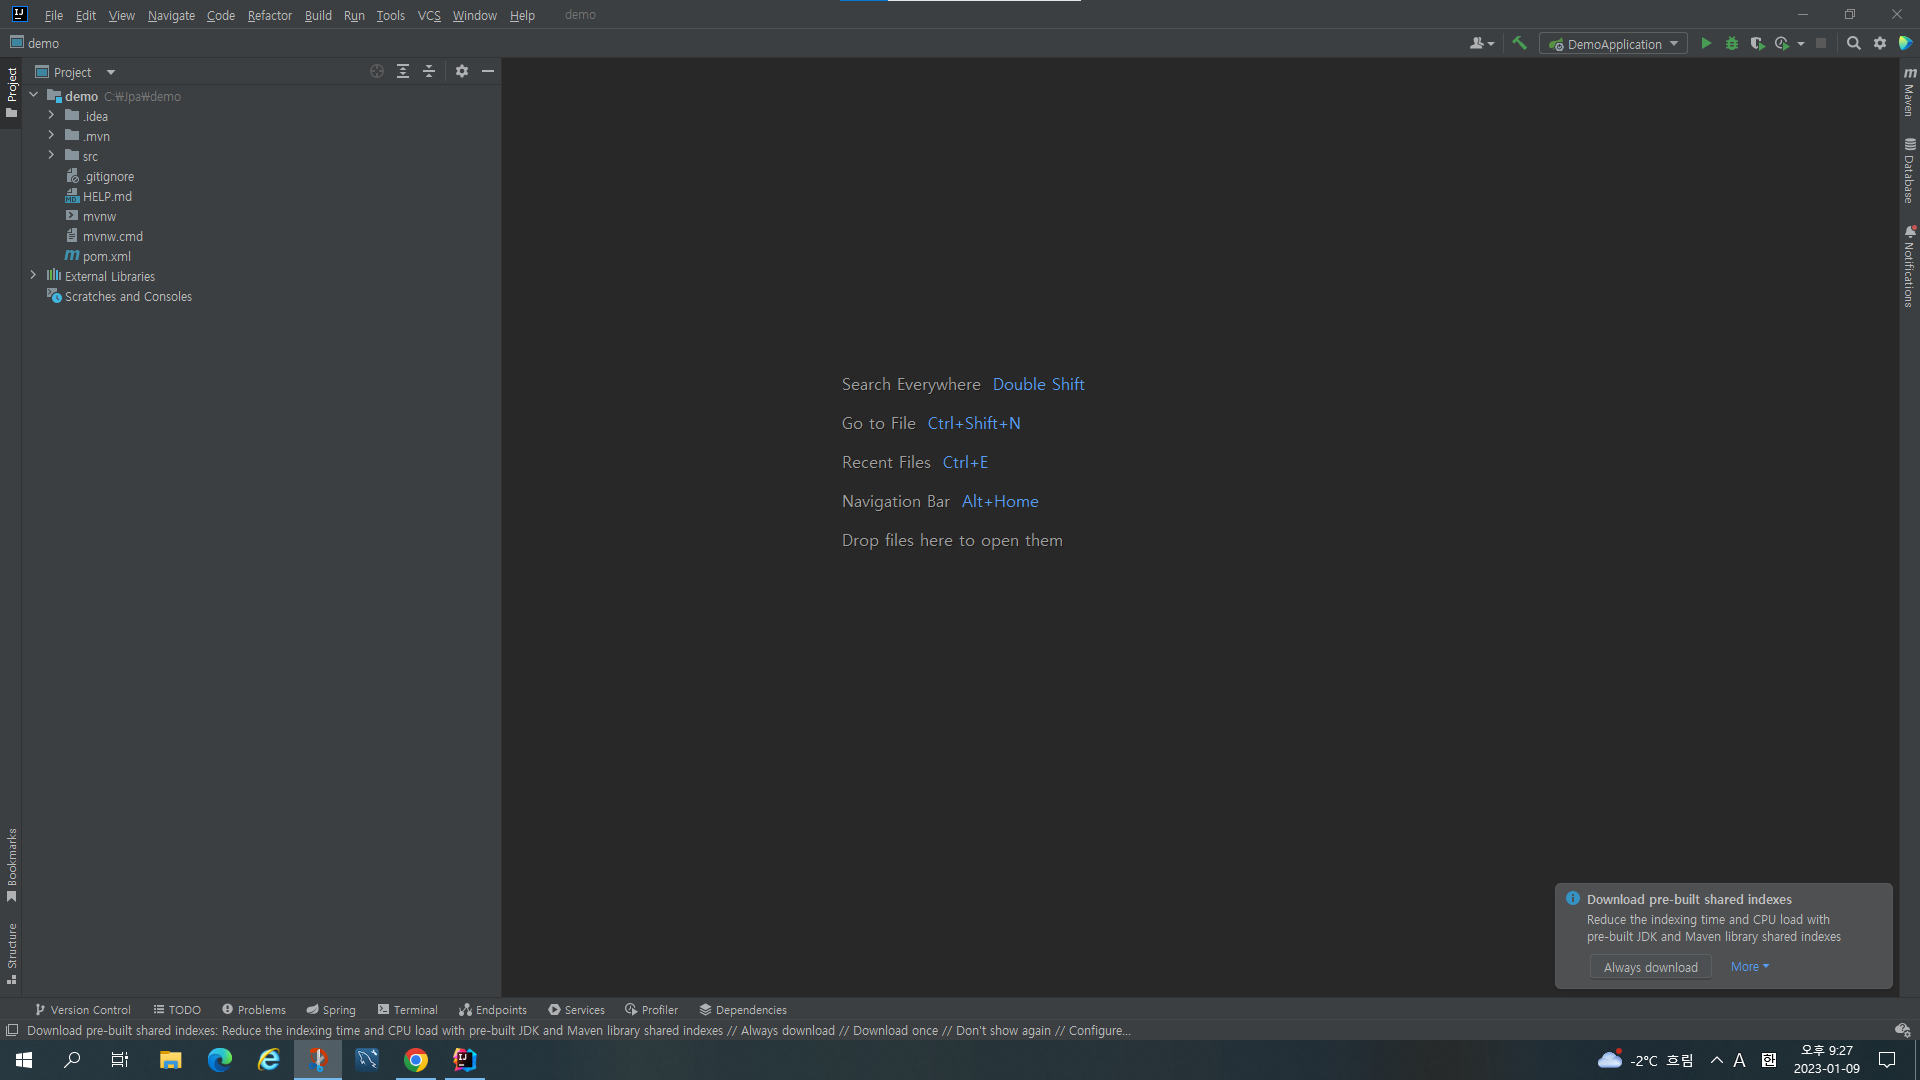Open the More link in notification

[x=1749, y=966]
